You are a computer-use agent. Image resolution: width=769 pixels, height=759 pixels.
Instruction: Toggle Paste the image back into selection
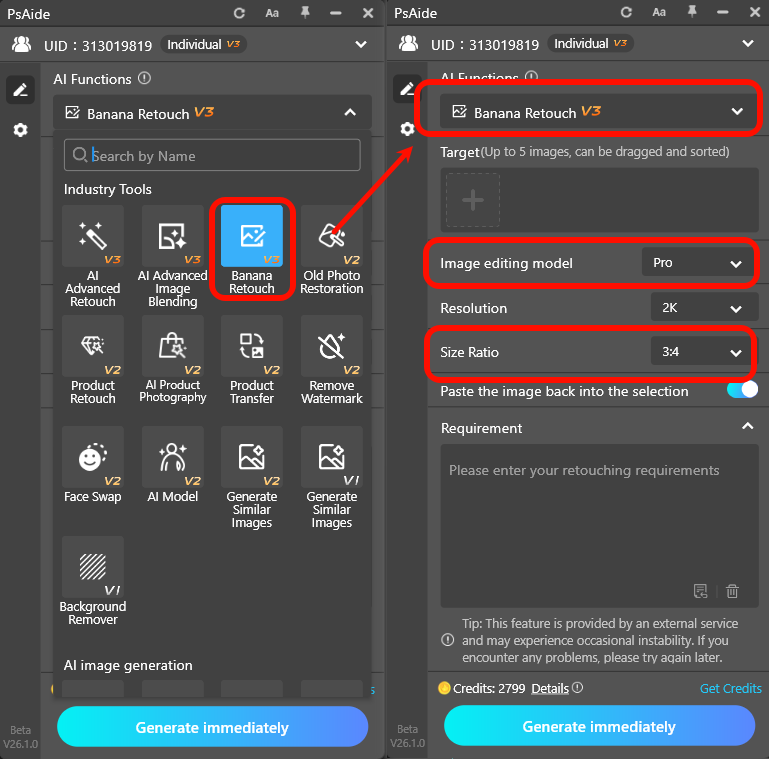click(742, 390)
